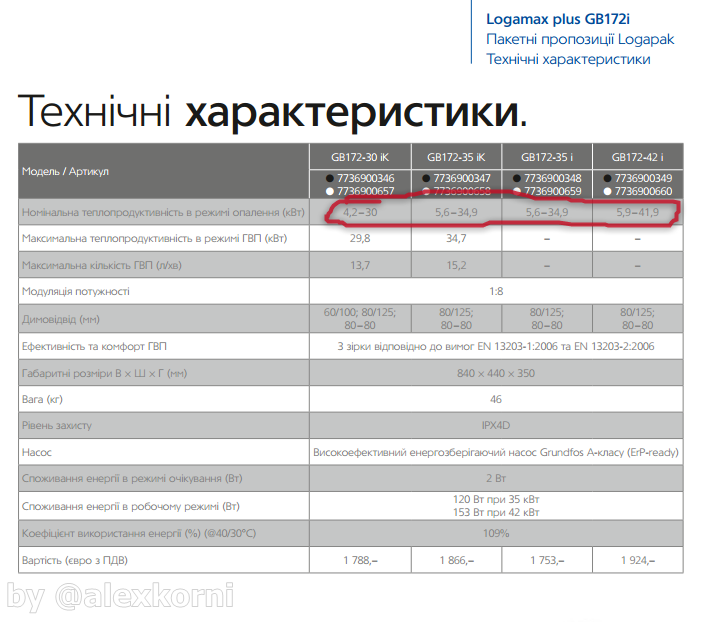Click the 'Споживання енергії в режимі очікування' label
This screenshot has height=622, width=727.
[132, 479]
